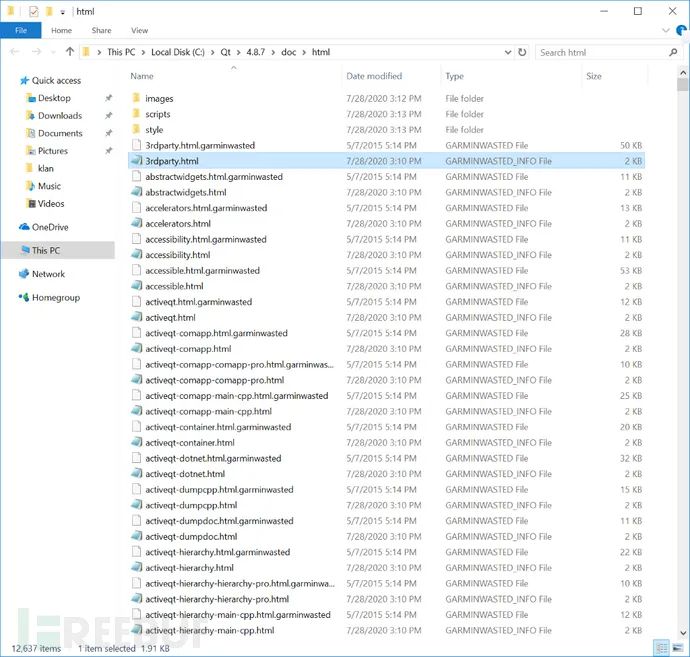Select the OneDrive cloud icon

coord(24,227)
